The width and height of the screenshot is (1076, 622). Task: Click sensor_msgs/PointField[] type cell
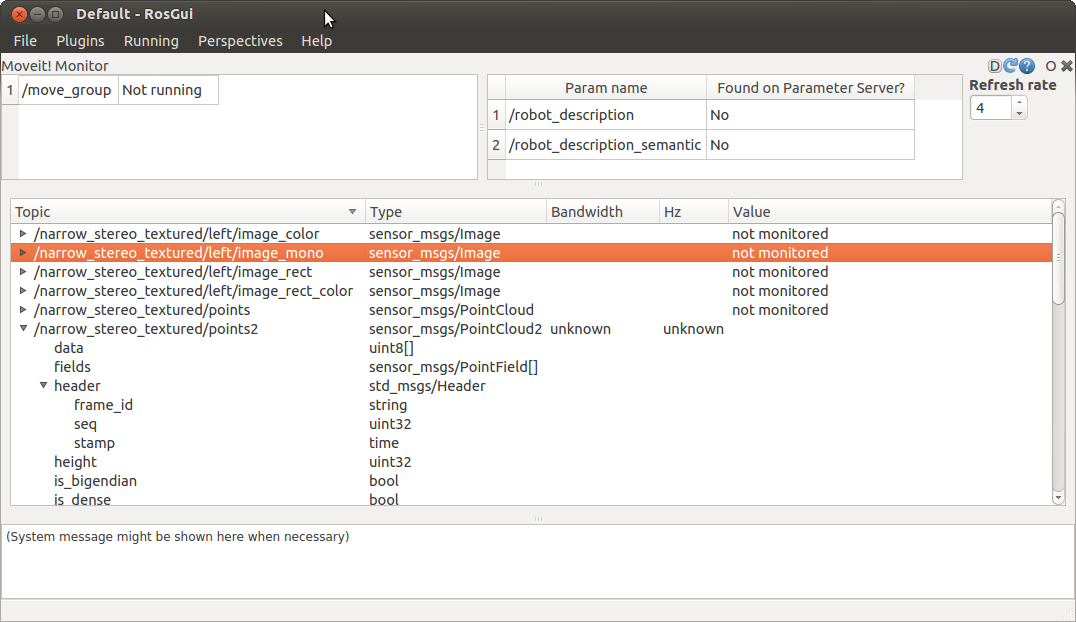[454, 367]
